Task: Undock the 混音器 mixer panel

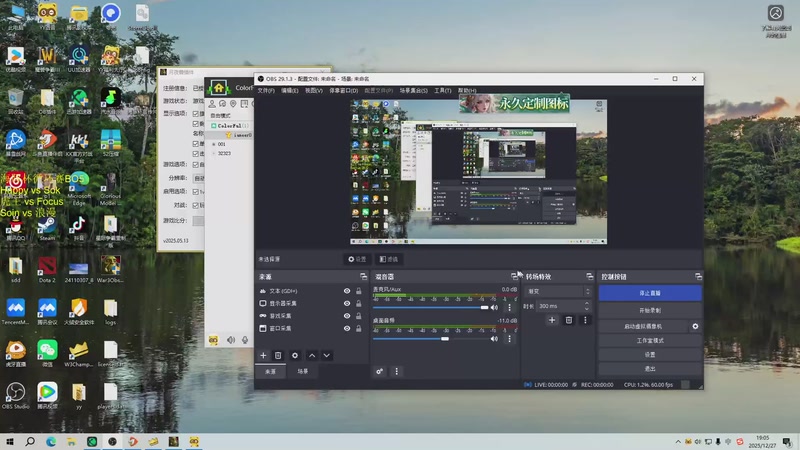Action: [x=514, y=277]
